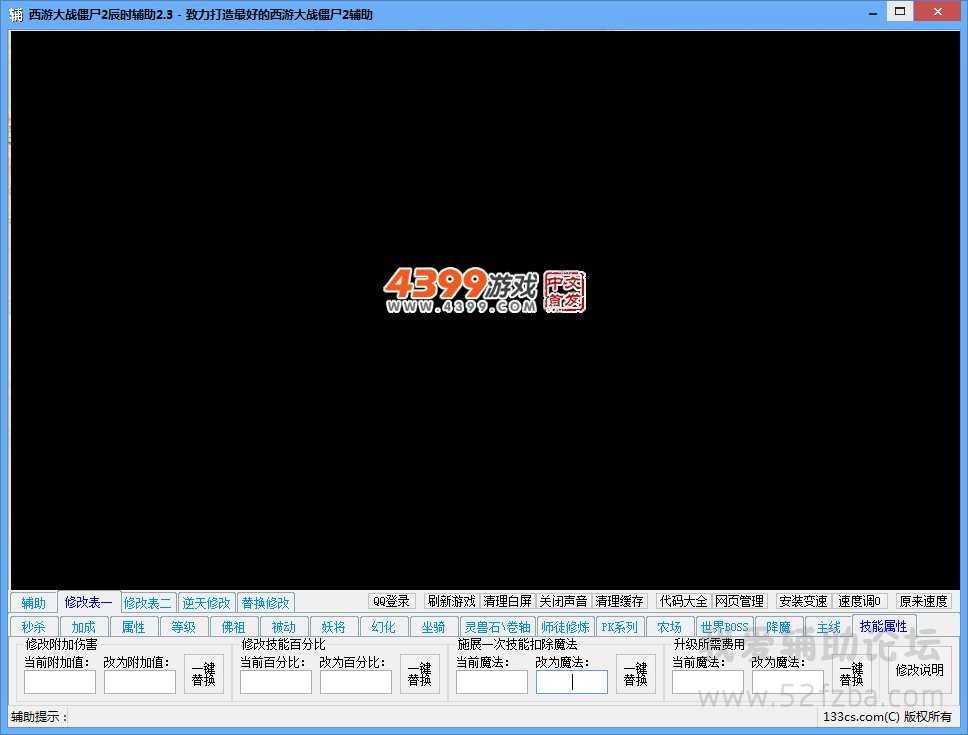
Task: Focus the 当前百分比 input field
Action: [x=276, y=682]
